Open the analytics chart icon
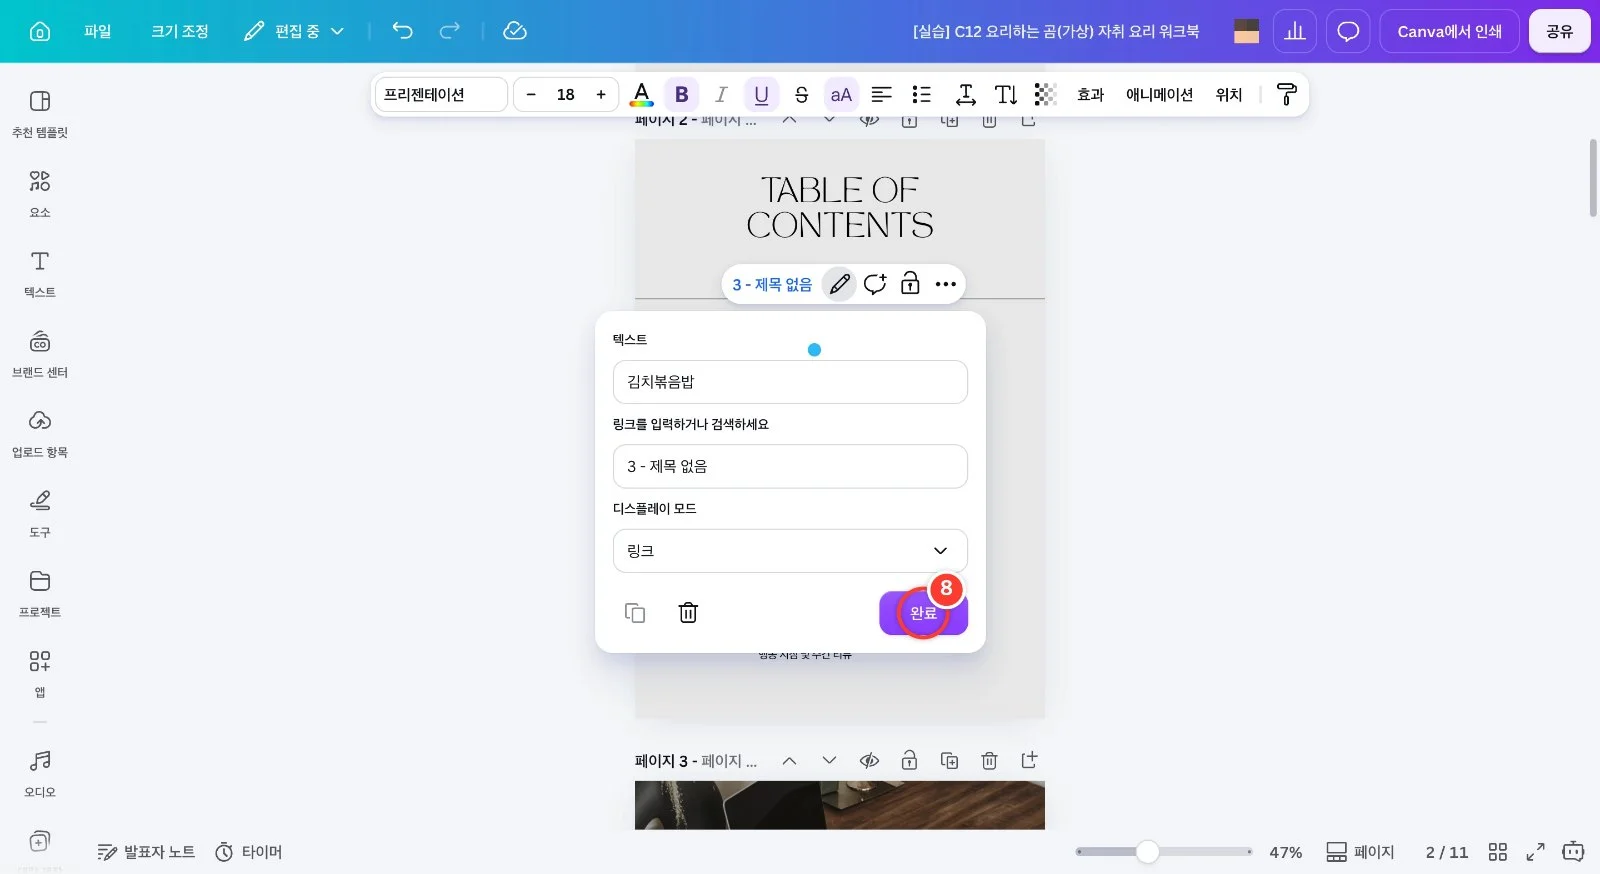Screen dimensions: 1600x874 click(x=1295, y=31)
